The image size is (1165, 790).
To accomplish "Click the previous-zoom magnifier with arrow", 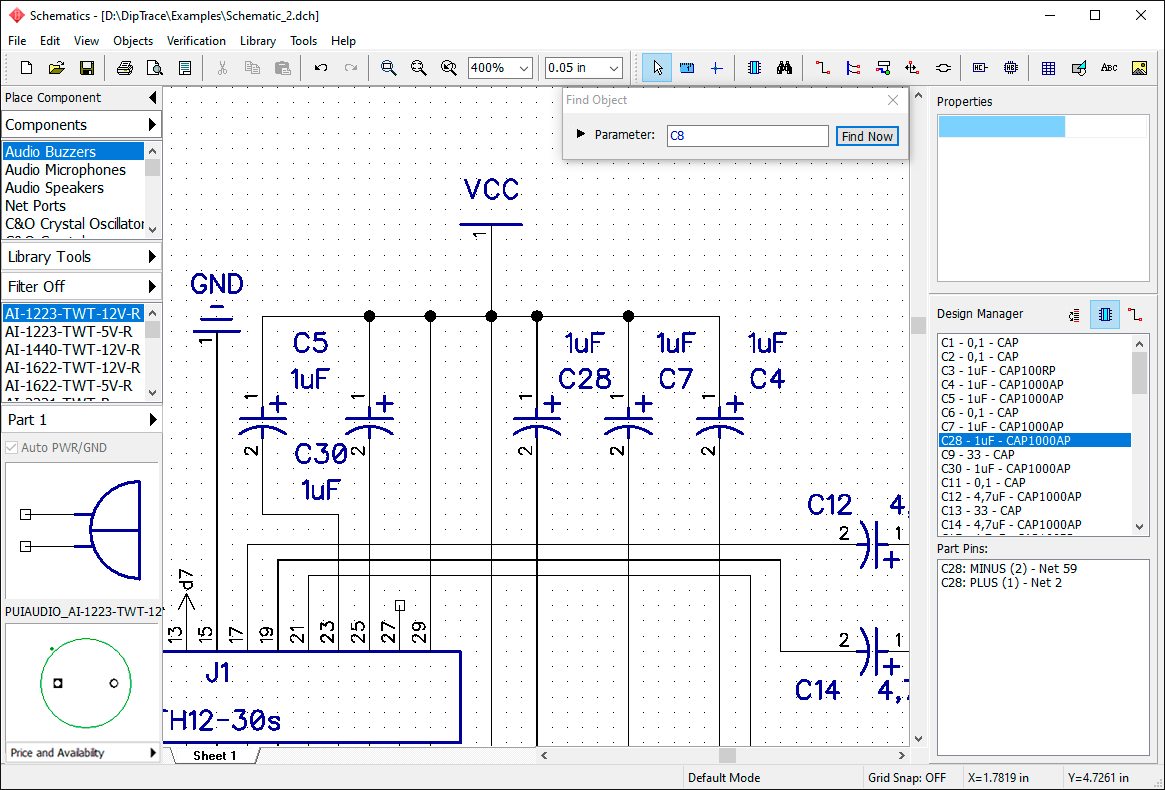I will tap(449, 68).
